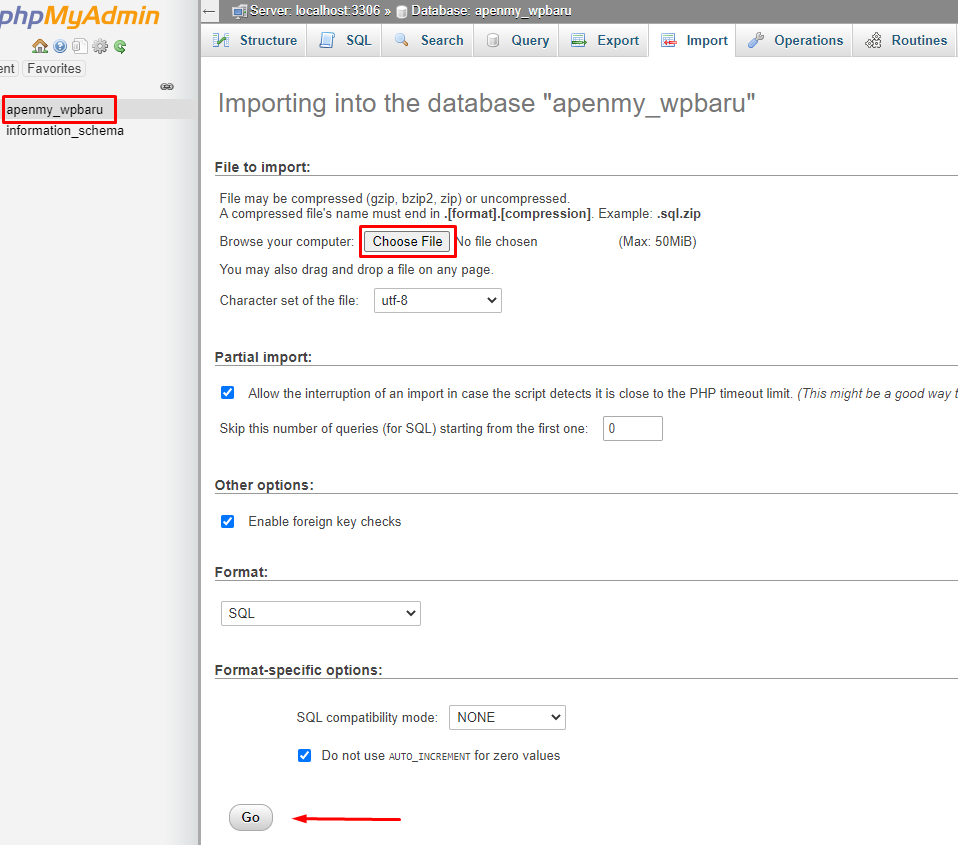Open the utf-8 character set dropdown
Screen dimensions: 958x845
click(437, 300)
